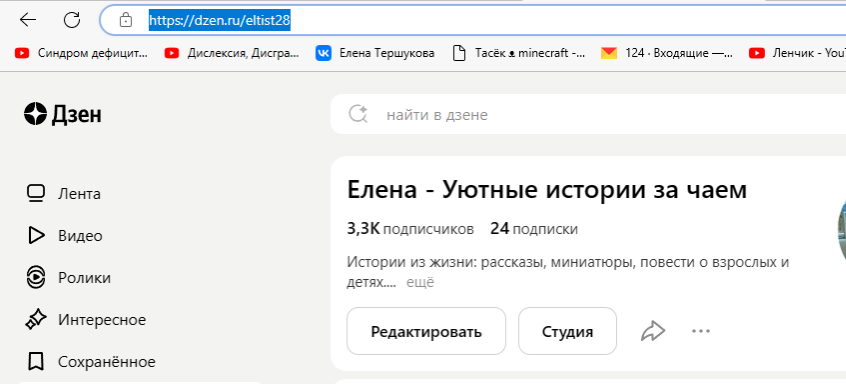
Task: Open Видео in the sidebar
Action: click(x=64, y=236)
